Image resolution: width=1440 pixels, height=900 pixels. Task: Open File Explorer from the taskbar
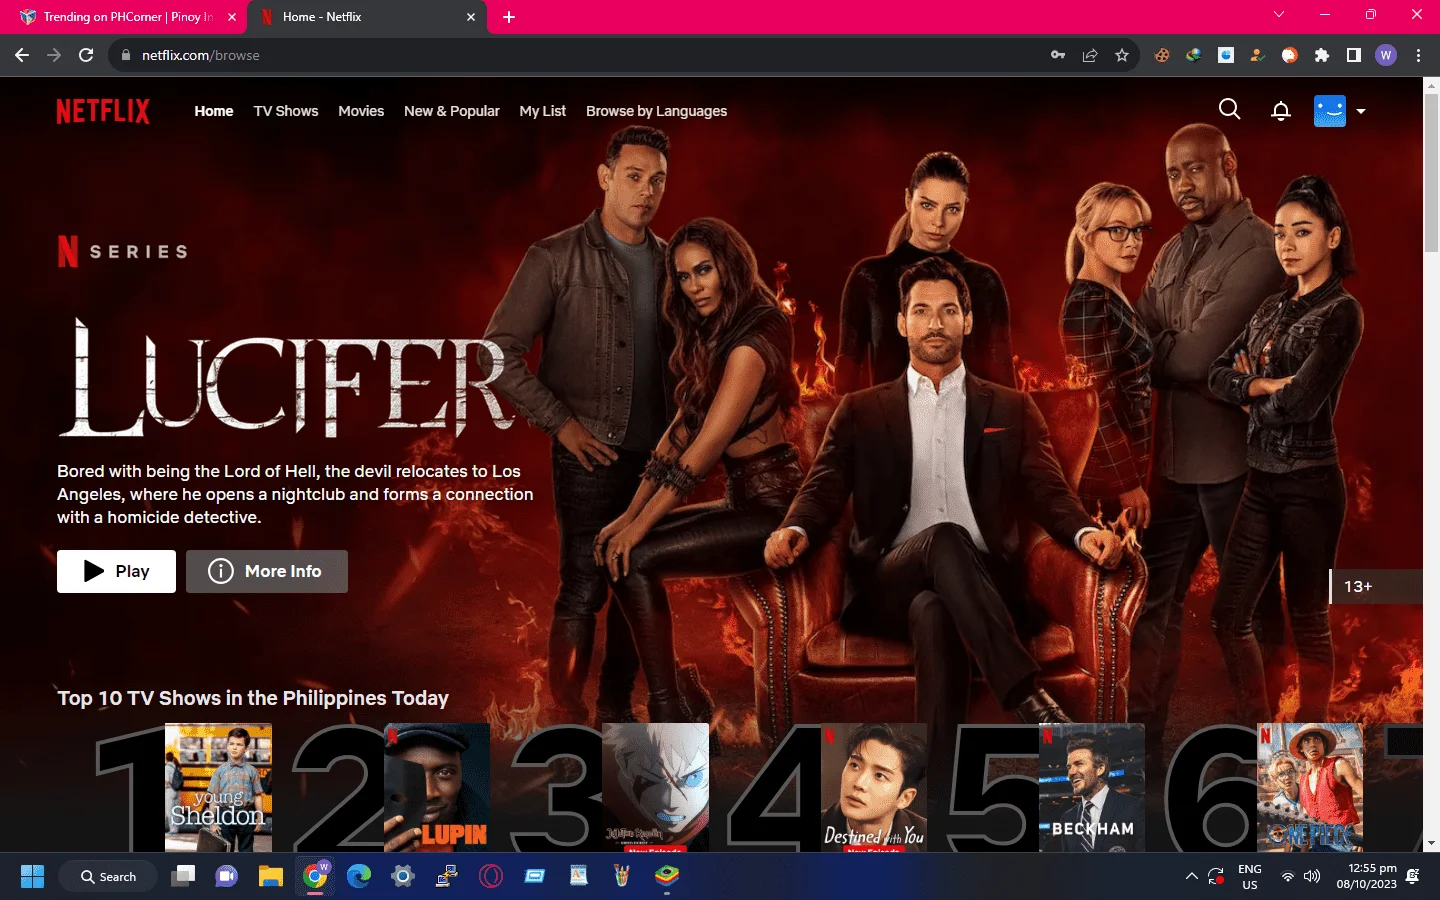271,877
